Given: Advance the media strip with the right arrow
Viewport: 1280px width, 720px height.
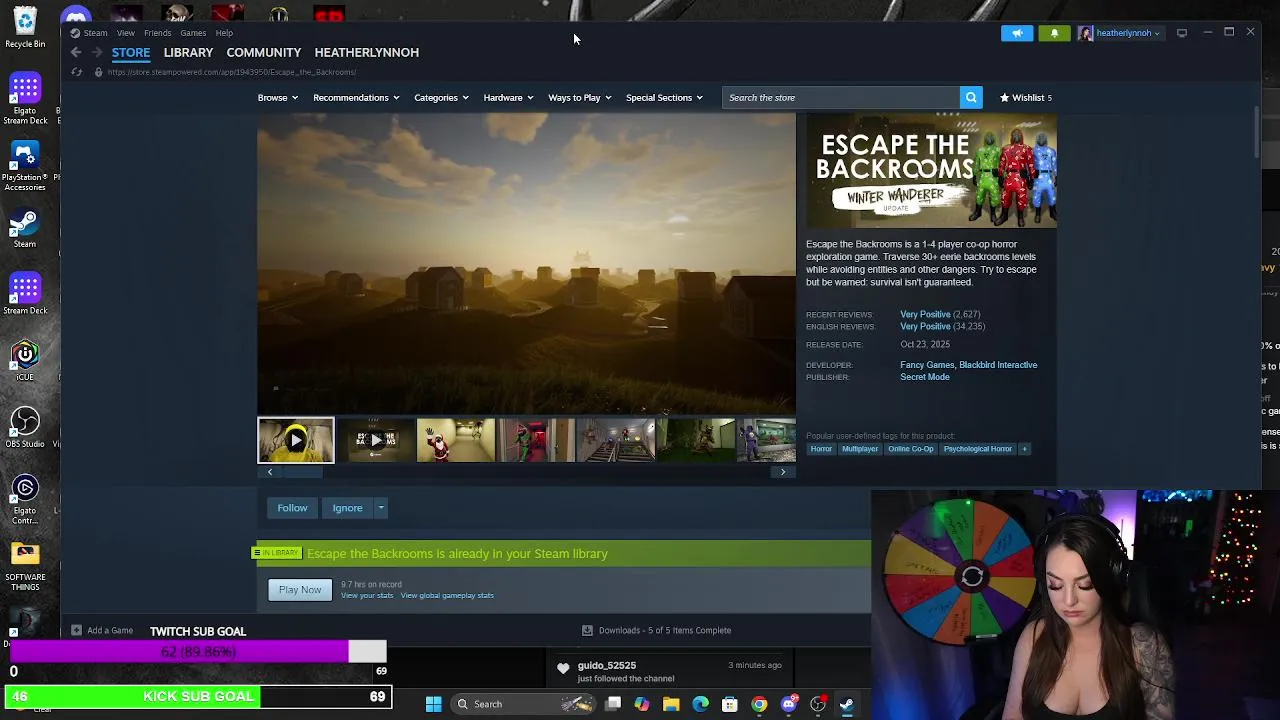Looking at the screenshot, I should click(783, 472).
